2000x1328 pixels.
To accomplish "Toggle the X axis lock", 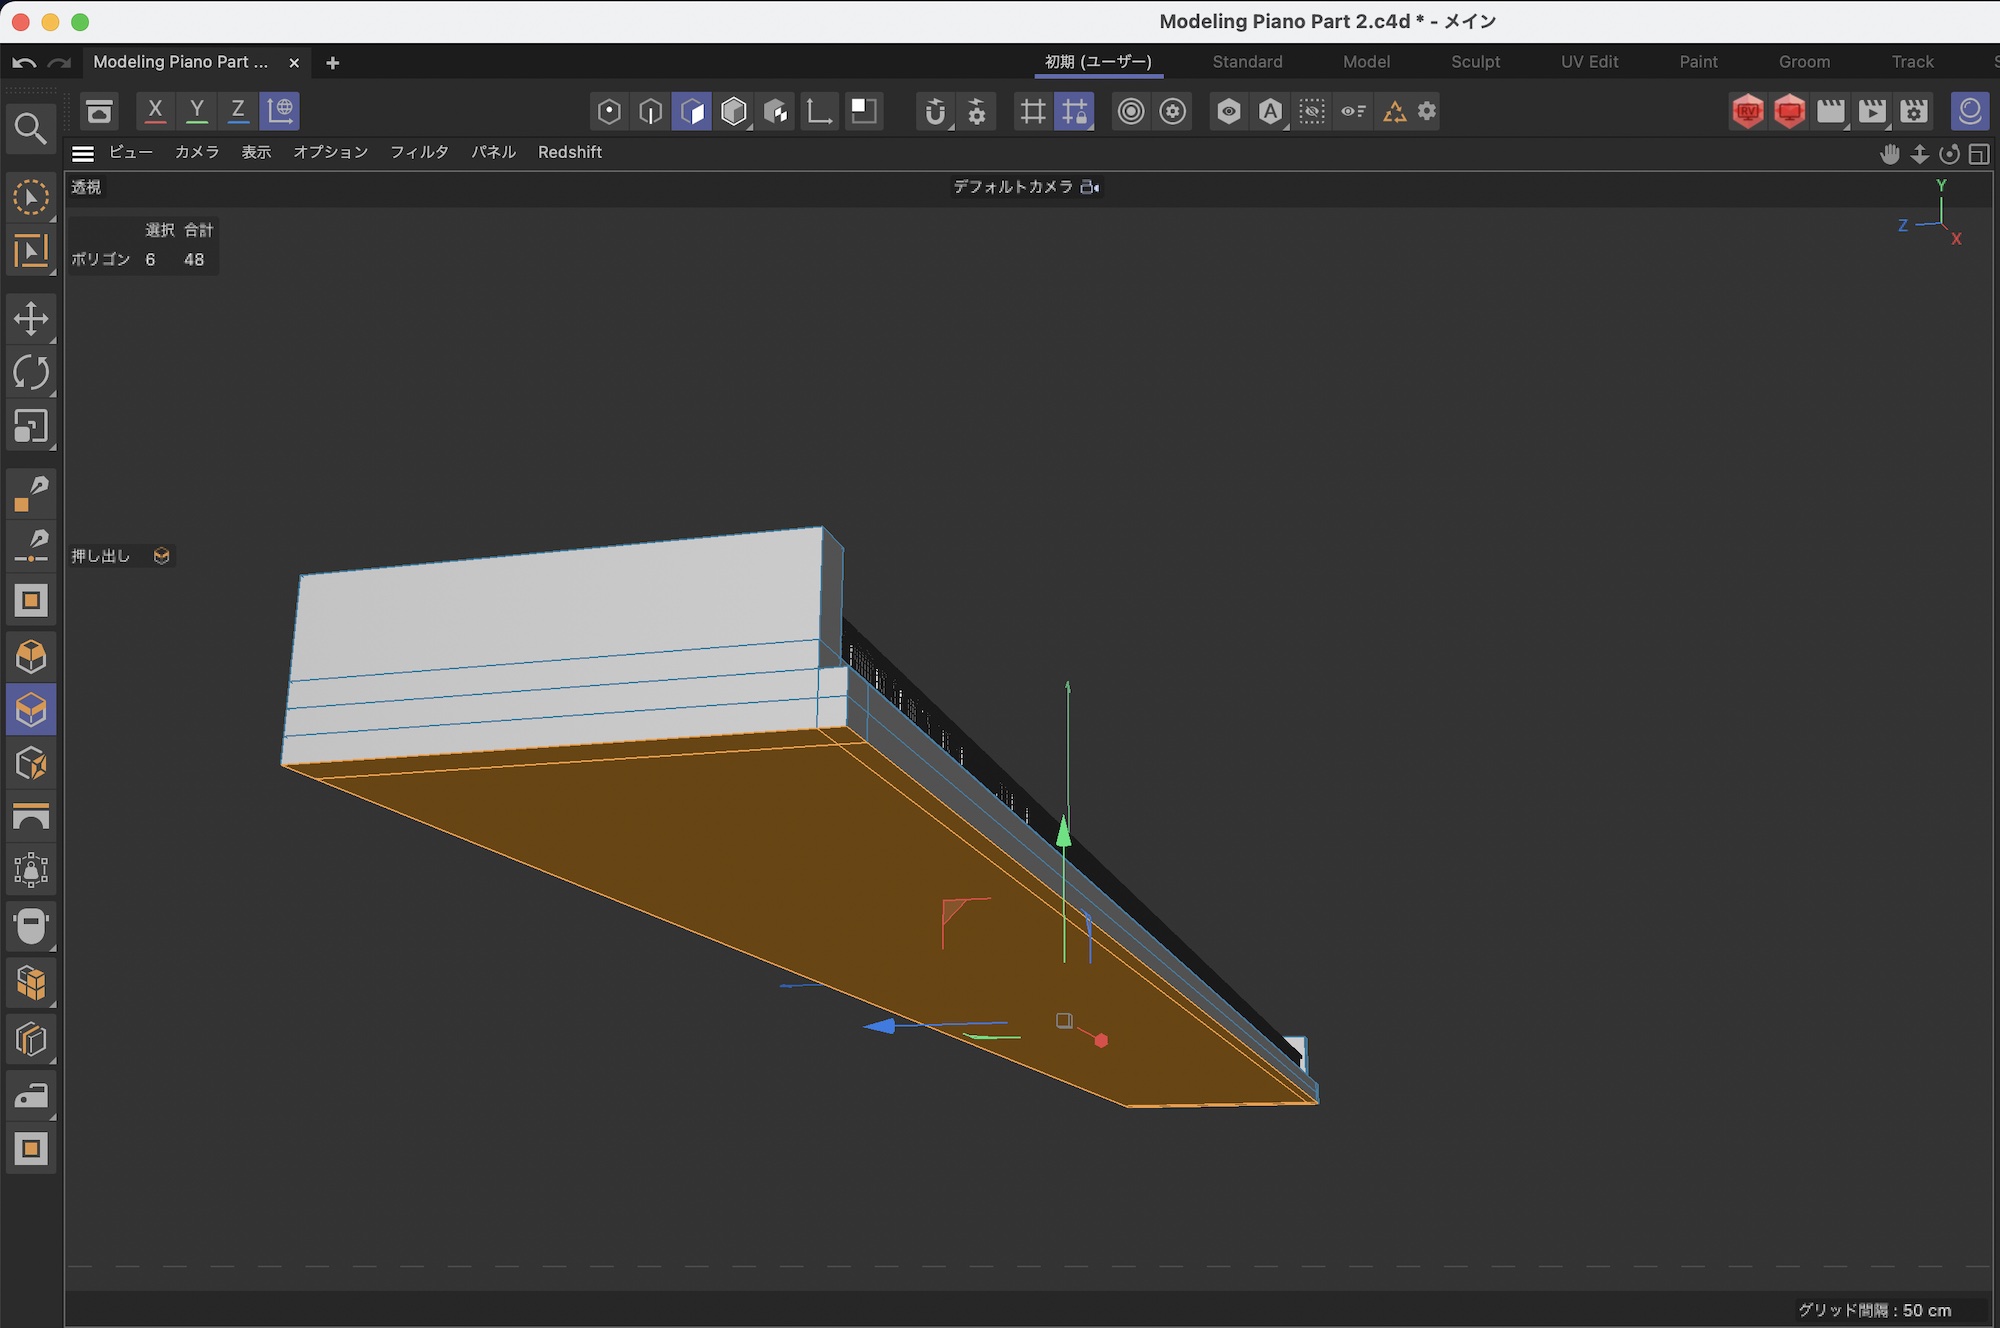I will tap(155, 111).
